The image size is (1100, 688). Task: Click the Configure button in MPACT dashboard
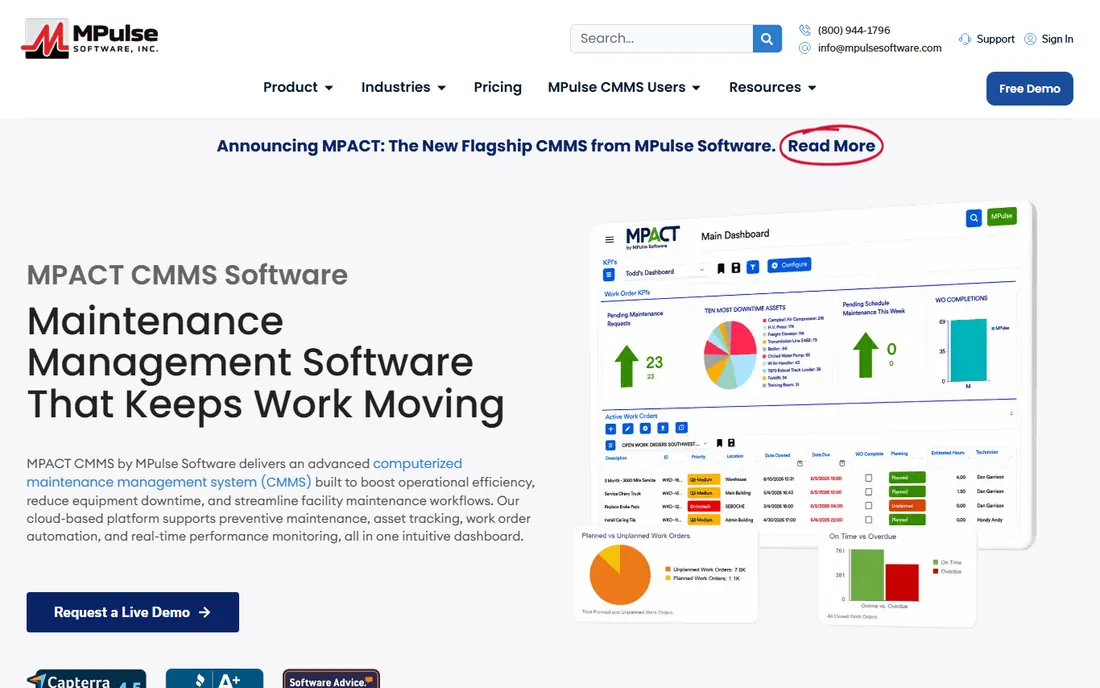point(789,265)
